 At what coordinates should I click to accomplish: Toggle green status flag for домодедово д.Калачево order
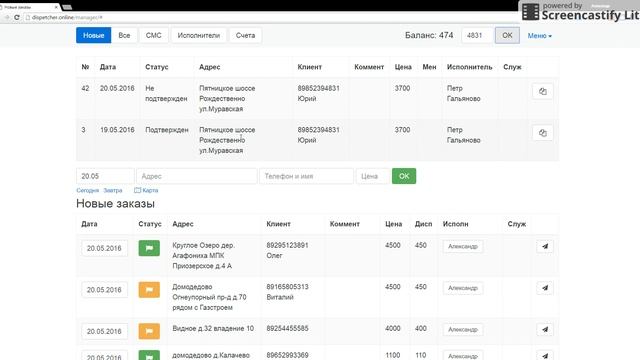149,355
